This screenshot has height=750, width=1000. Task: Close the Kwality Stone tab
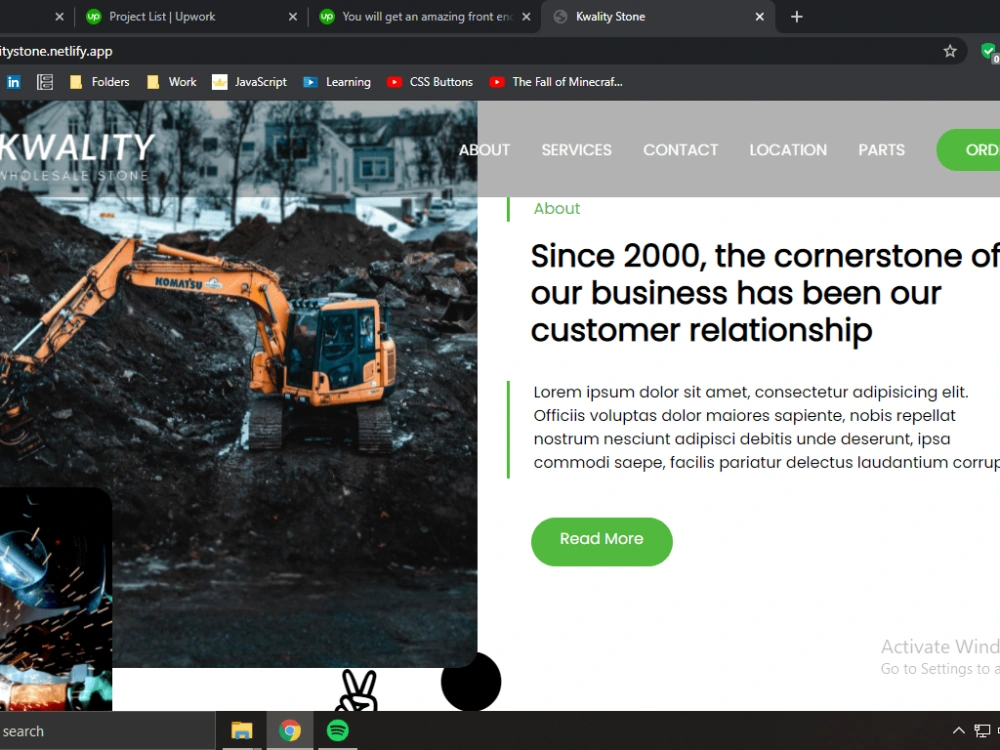pos(760,17)
